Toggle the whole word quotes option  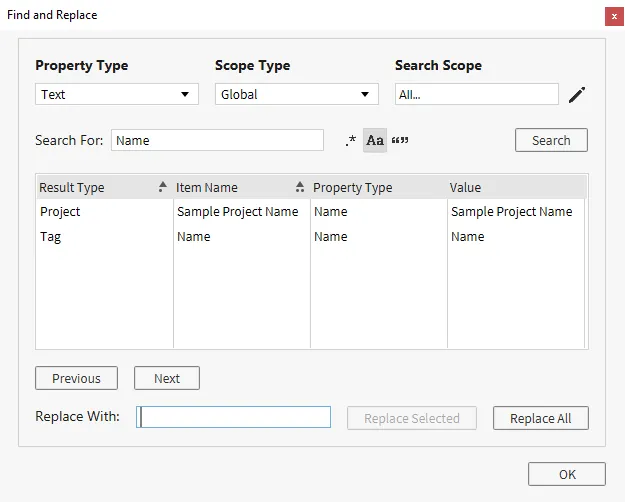point(400,141)
